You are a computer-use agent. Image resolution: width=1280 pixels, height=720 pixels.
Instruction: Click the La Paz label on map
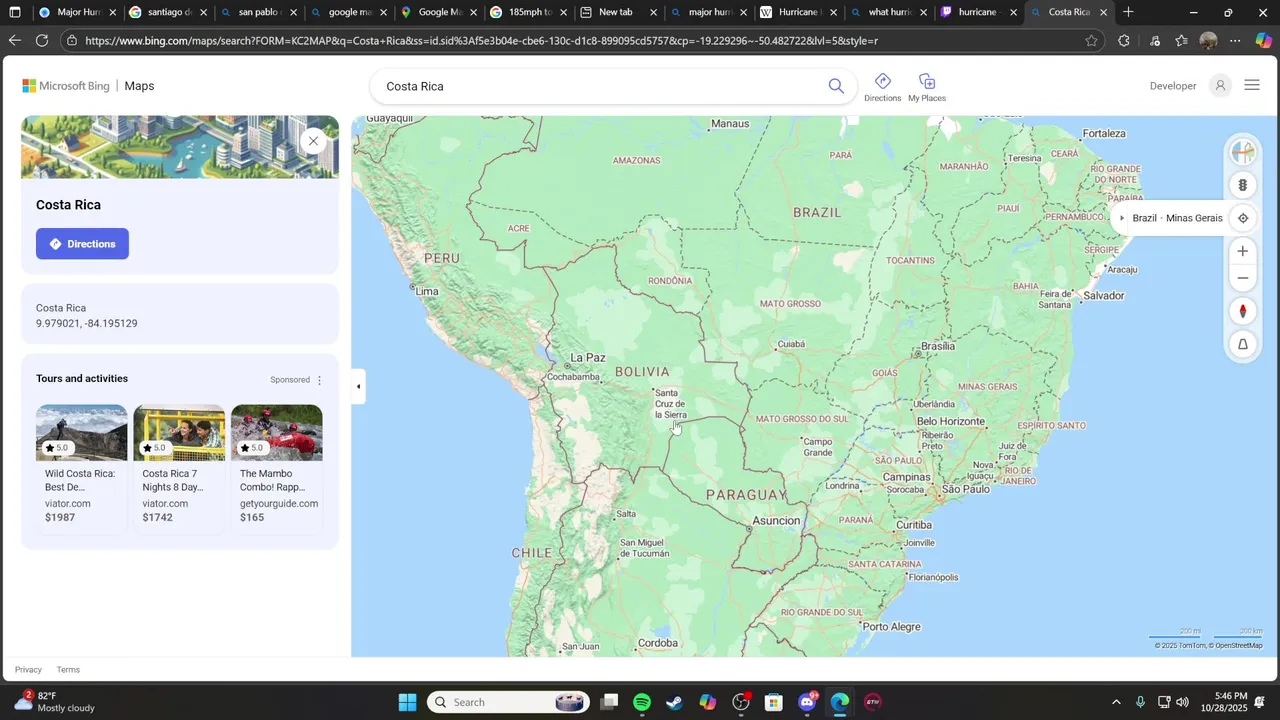pyautogui.click(x=588, y=357)
